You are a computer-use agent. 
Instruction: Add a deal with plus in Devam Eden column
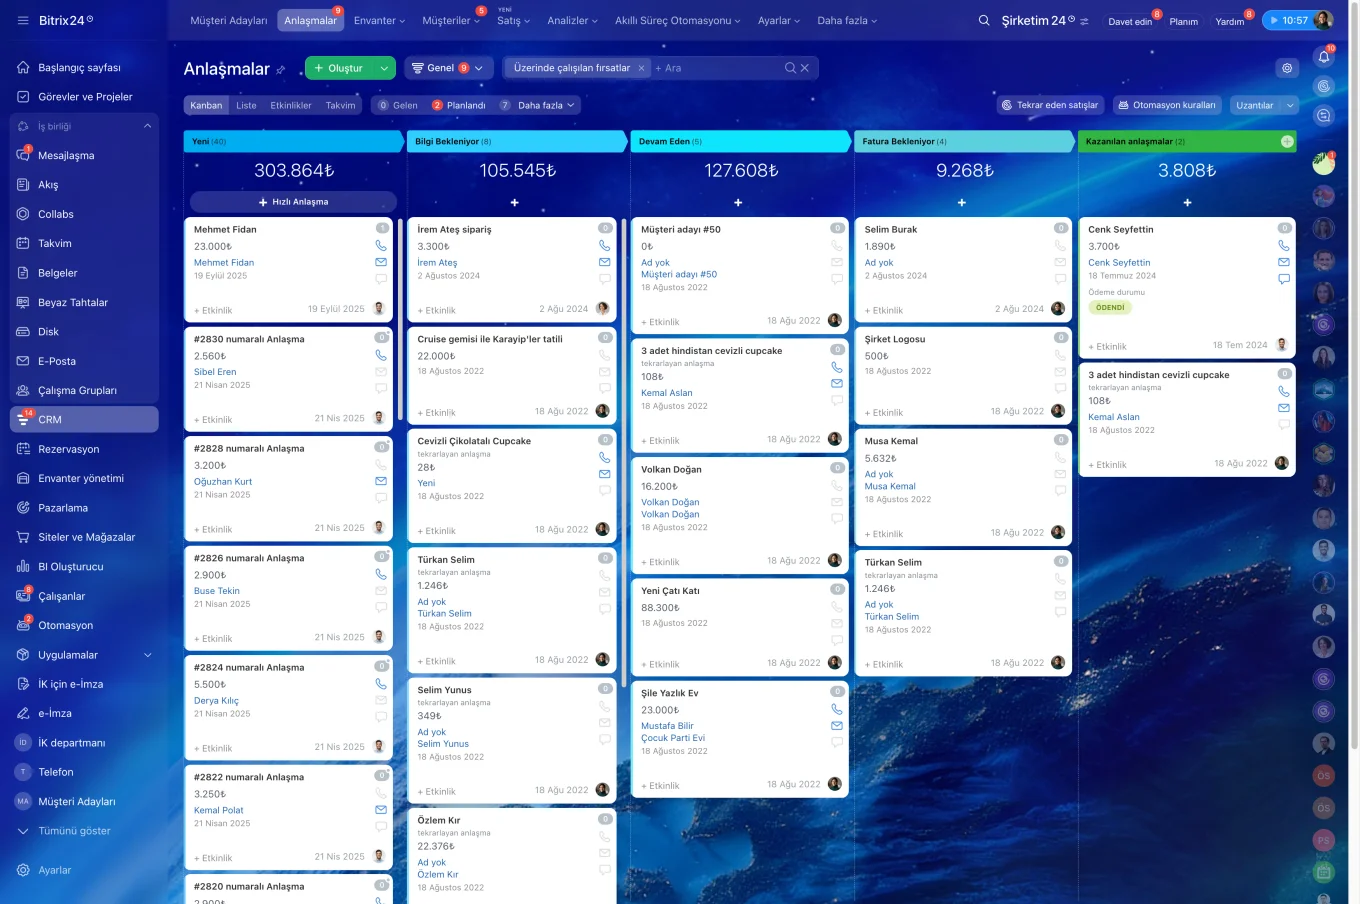pyautogui.click(x=738, y=203)
